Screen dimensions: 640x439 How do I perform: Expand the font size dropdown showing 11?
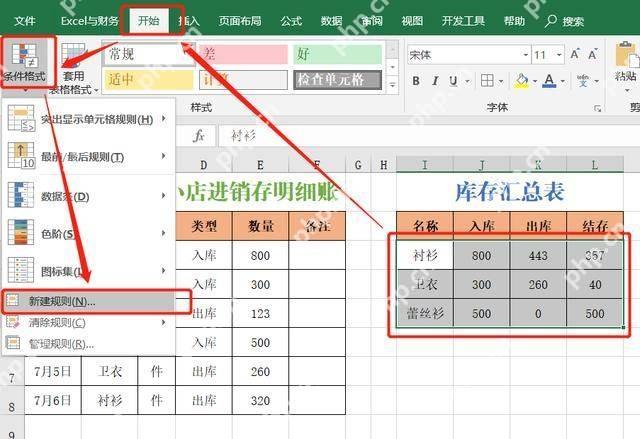559,55
